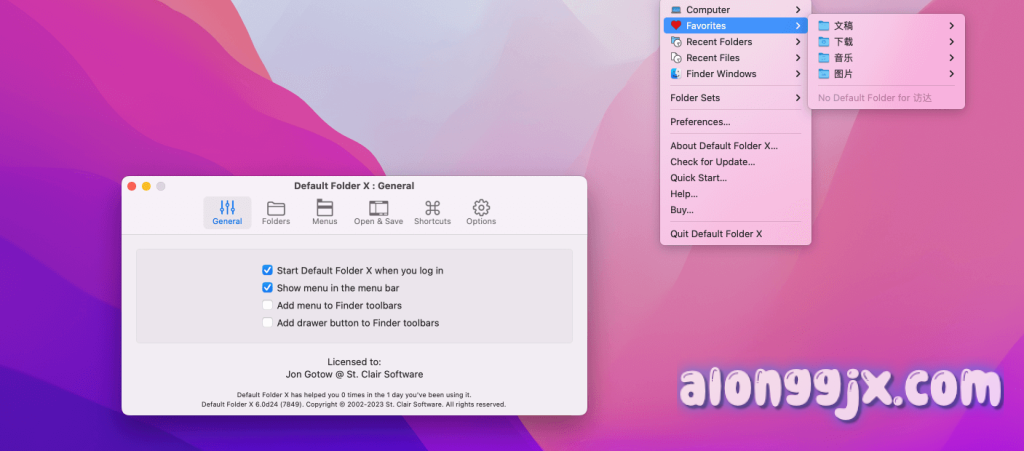
Task: Uncheck Show menu in the menu bar
Action: coord(267,288)
